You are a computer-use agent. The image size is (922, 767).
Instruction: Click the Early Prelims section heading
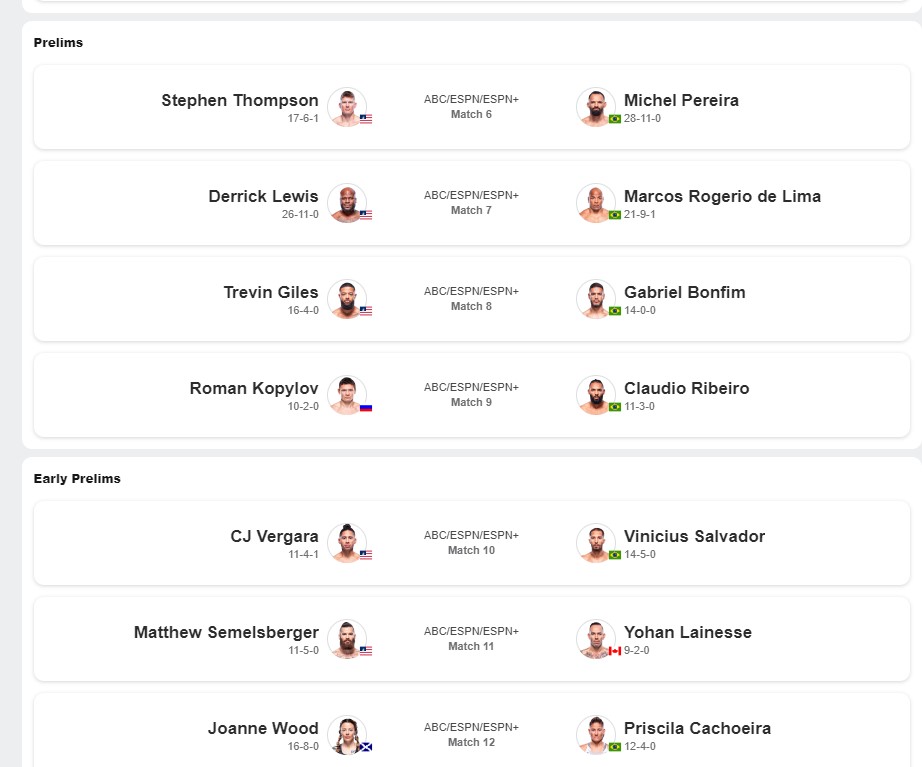coord(77,479)
